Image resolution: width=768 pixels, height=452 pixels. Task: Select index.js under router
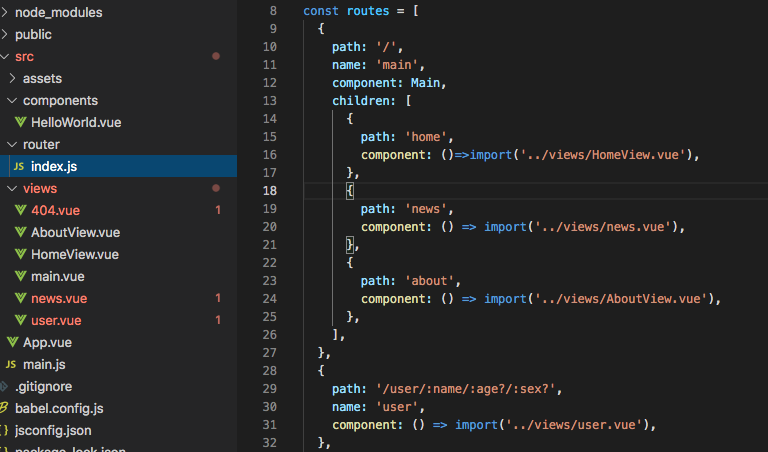click(54, 167)
